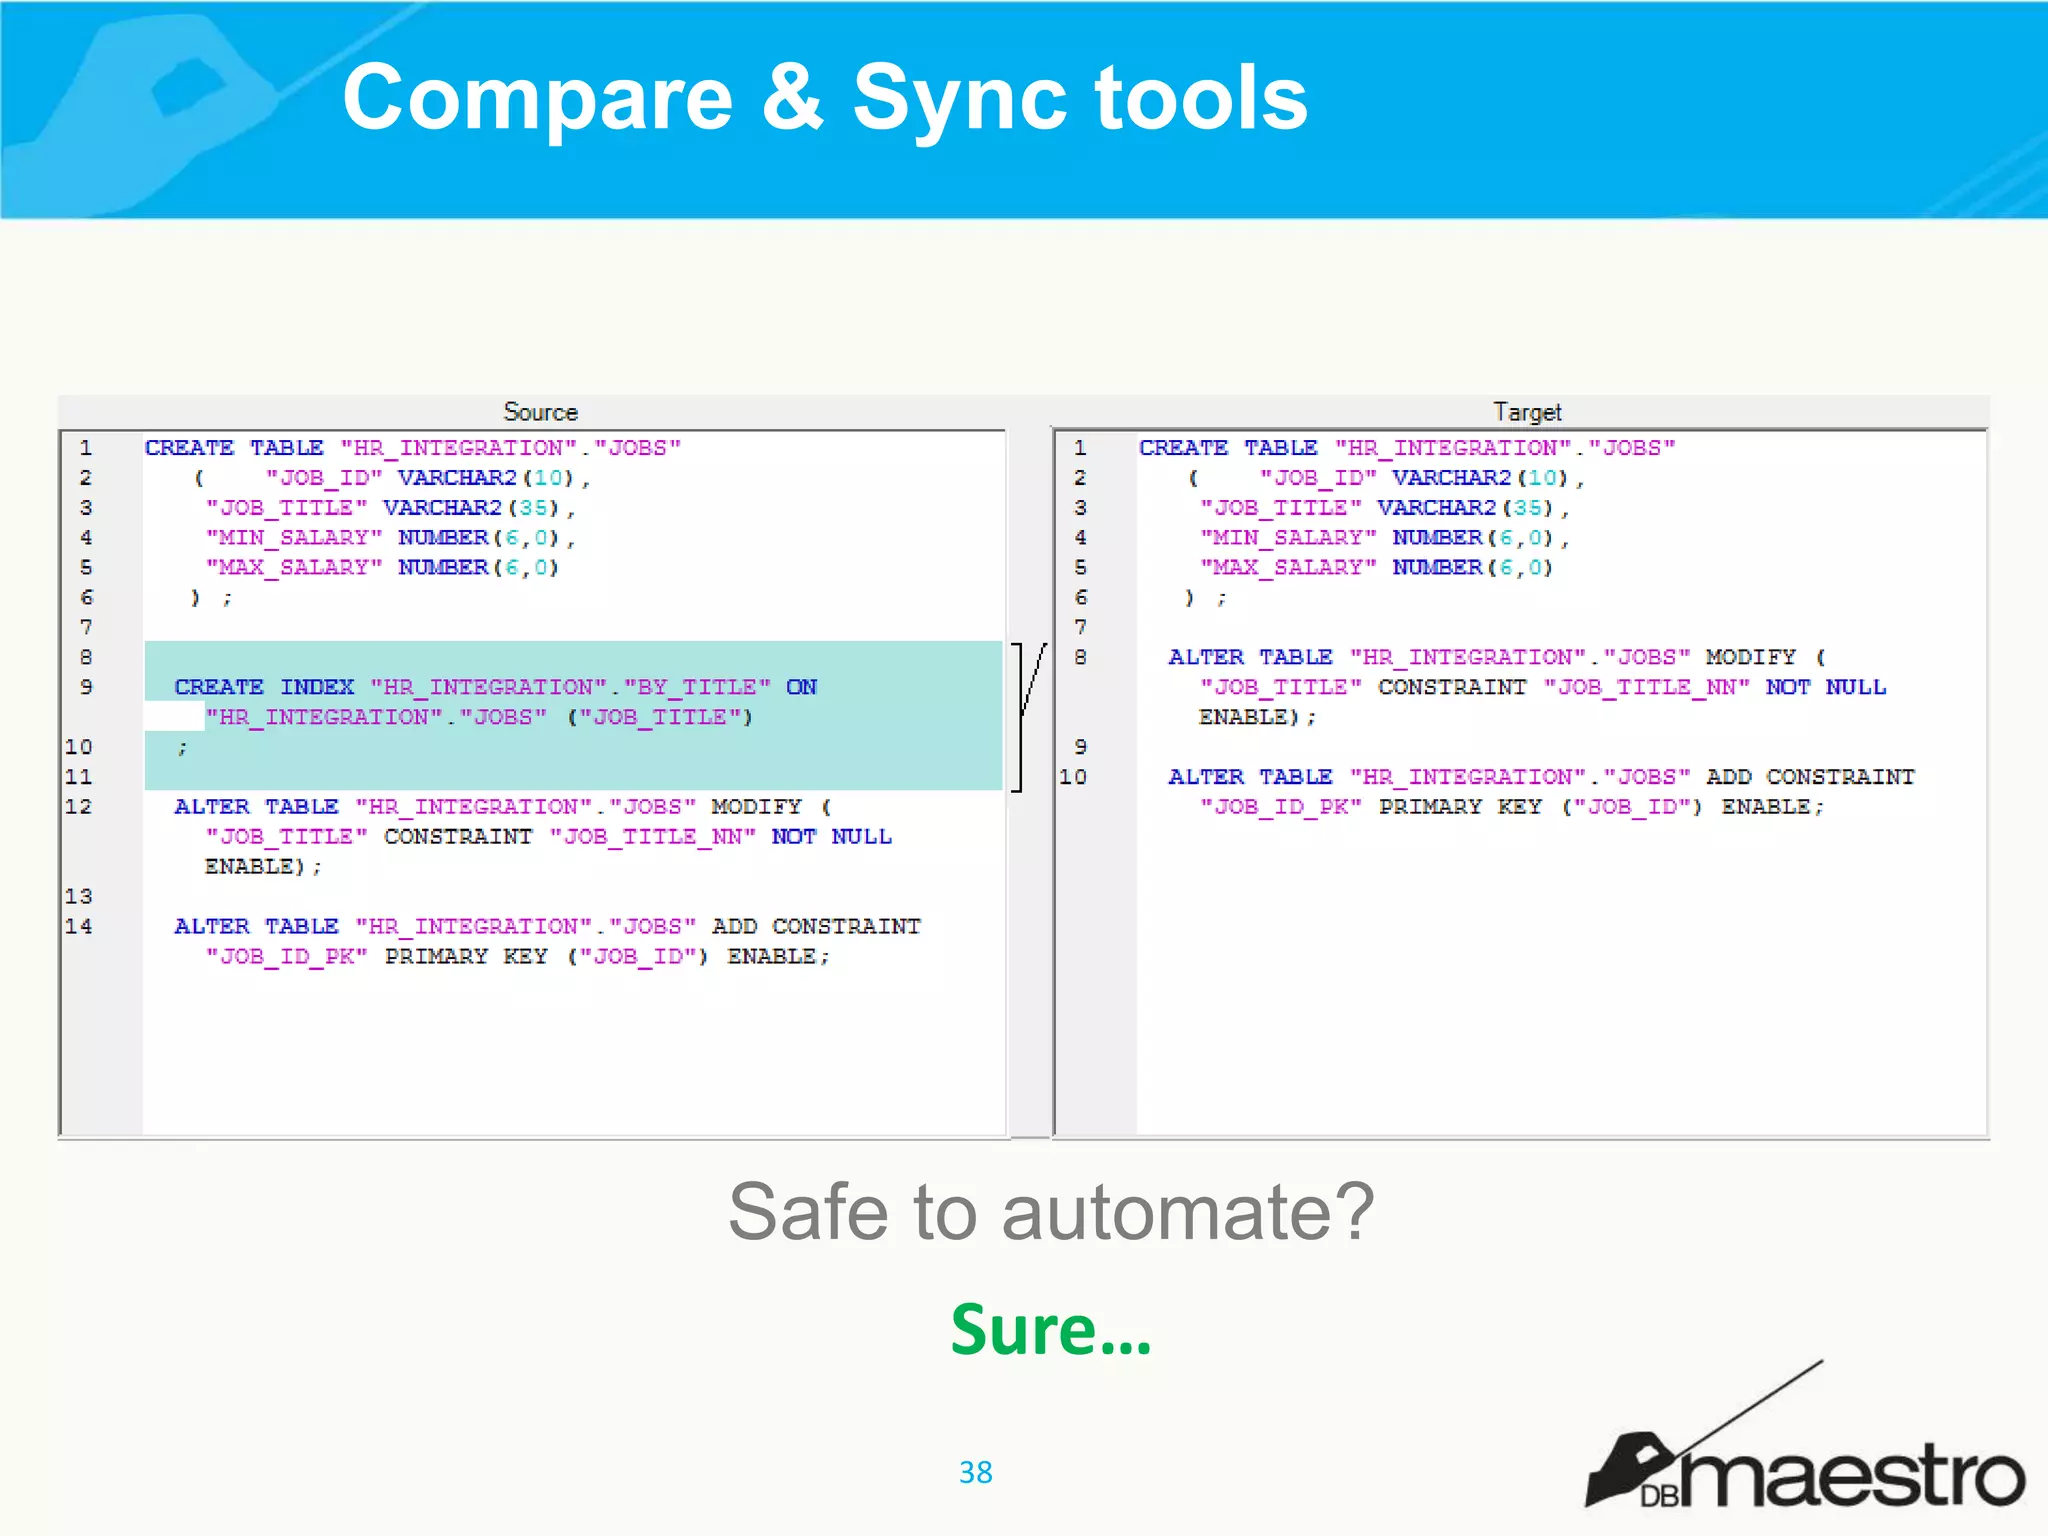The image size is (2048, 1536).
Task: Click line number 12 in Source gutter
Action: pos(79,807)
